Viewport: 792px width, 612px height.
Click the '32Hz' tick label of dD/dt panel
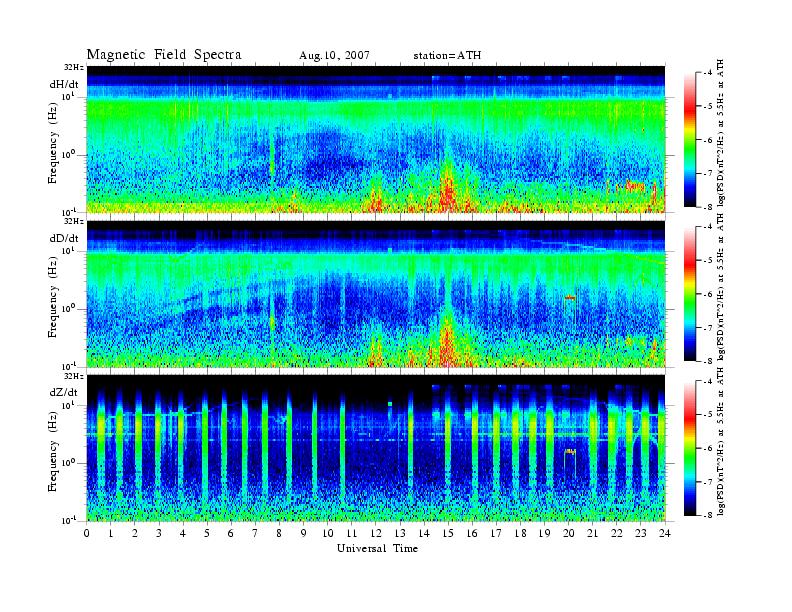click(x=74, y=221)
